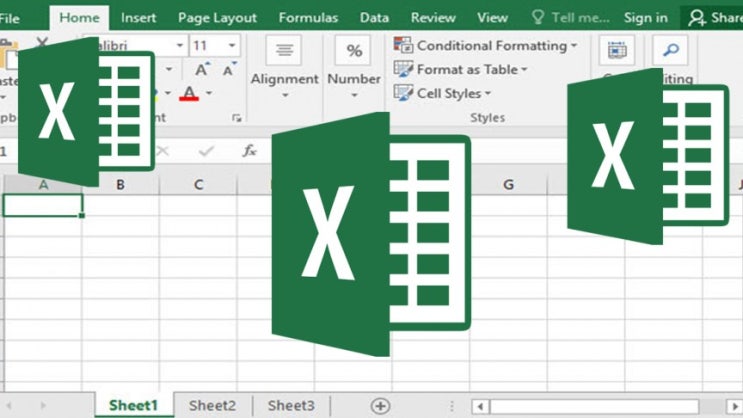
Task: Apply the red font color button
Action: (189, 93)
